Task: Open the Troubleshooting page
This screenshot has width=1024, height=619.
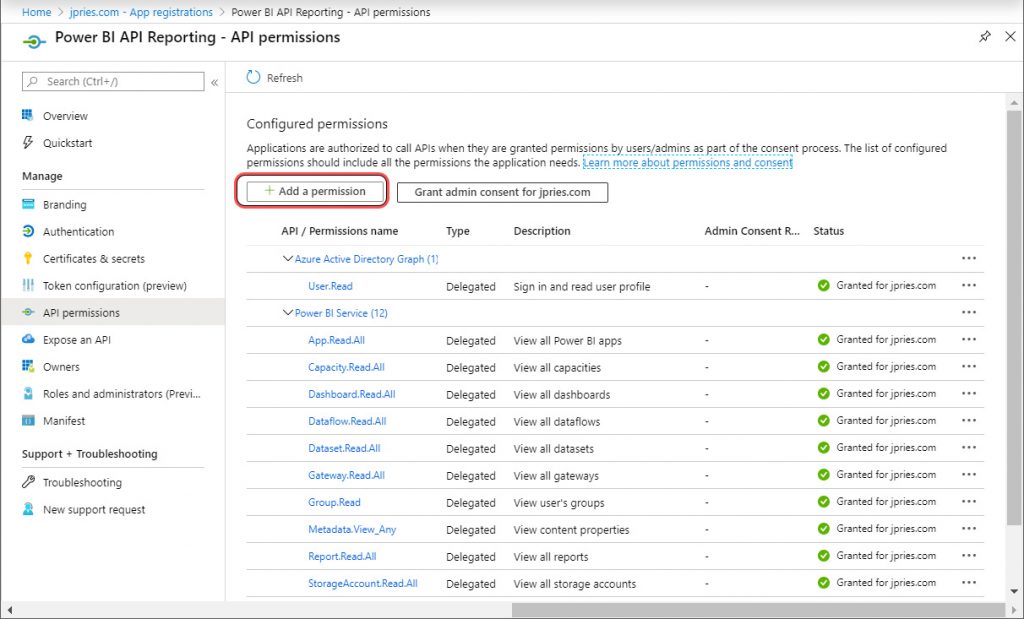Action: click(82, 483)
